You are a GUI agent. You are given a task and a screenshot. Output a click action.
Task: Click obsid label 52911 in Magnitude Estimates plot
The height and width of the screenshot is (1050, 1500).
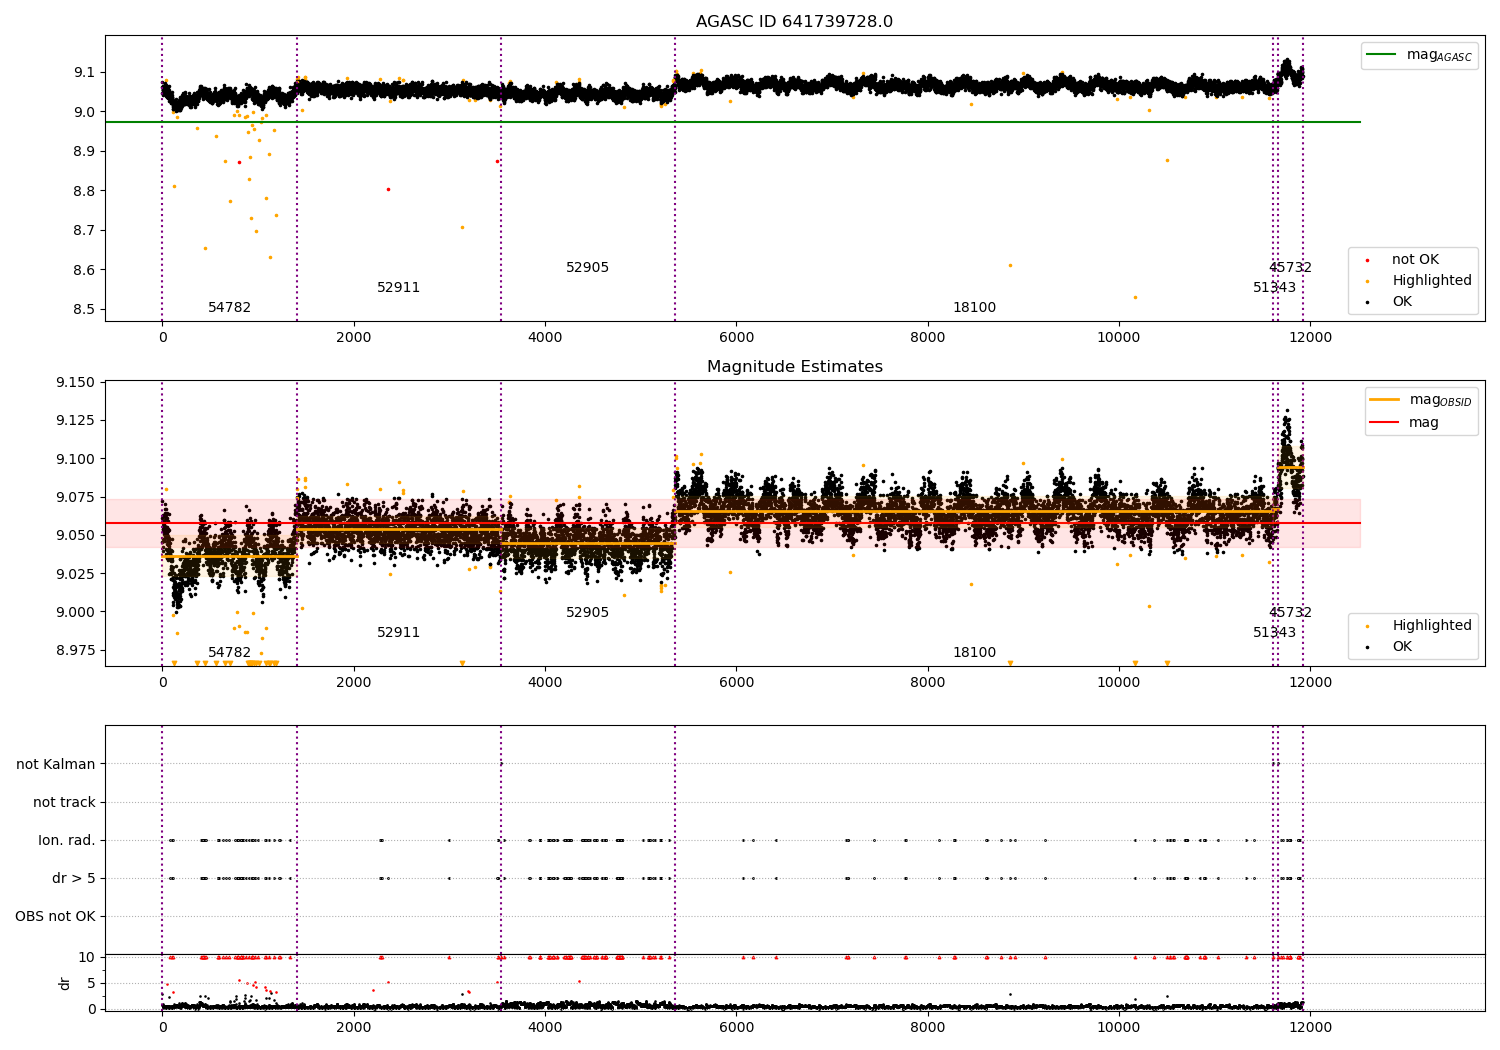(398, 633)
